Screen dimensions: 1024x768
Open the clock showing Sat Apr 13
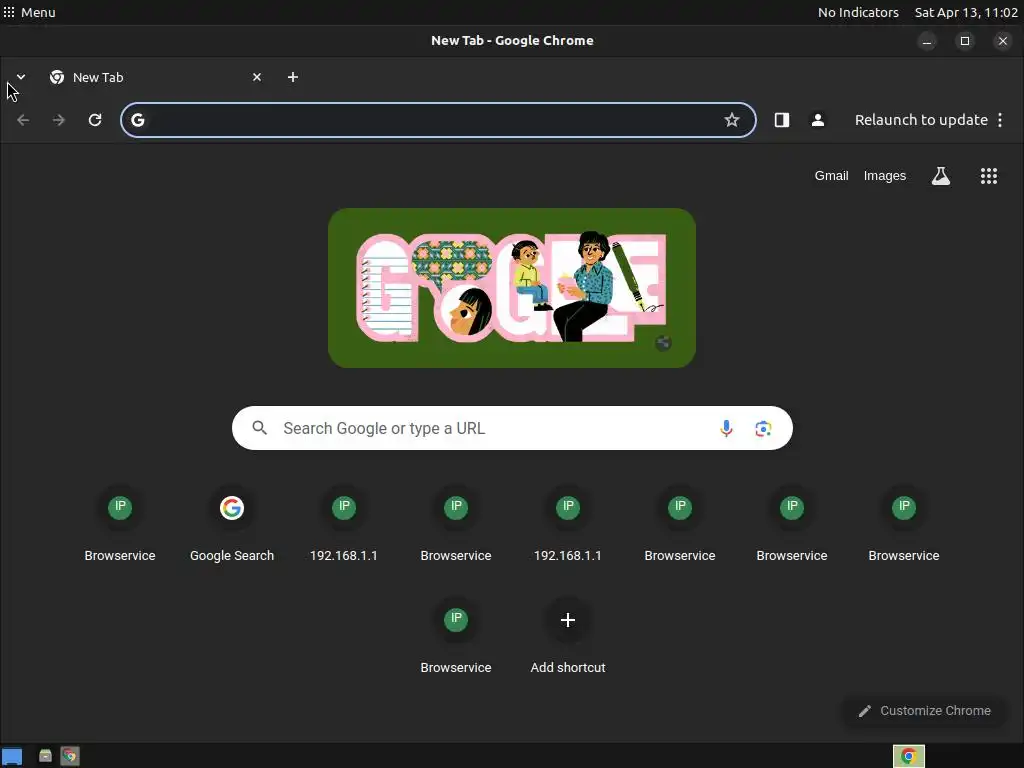point(966,12)
